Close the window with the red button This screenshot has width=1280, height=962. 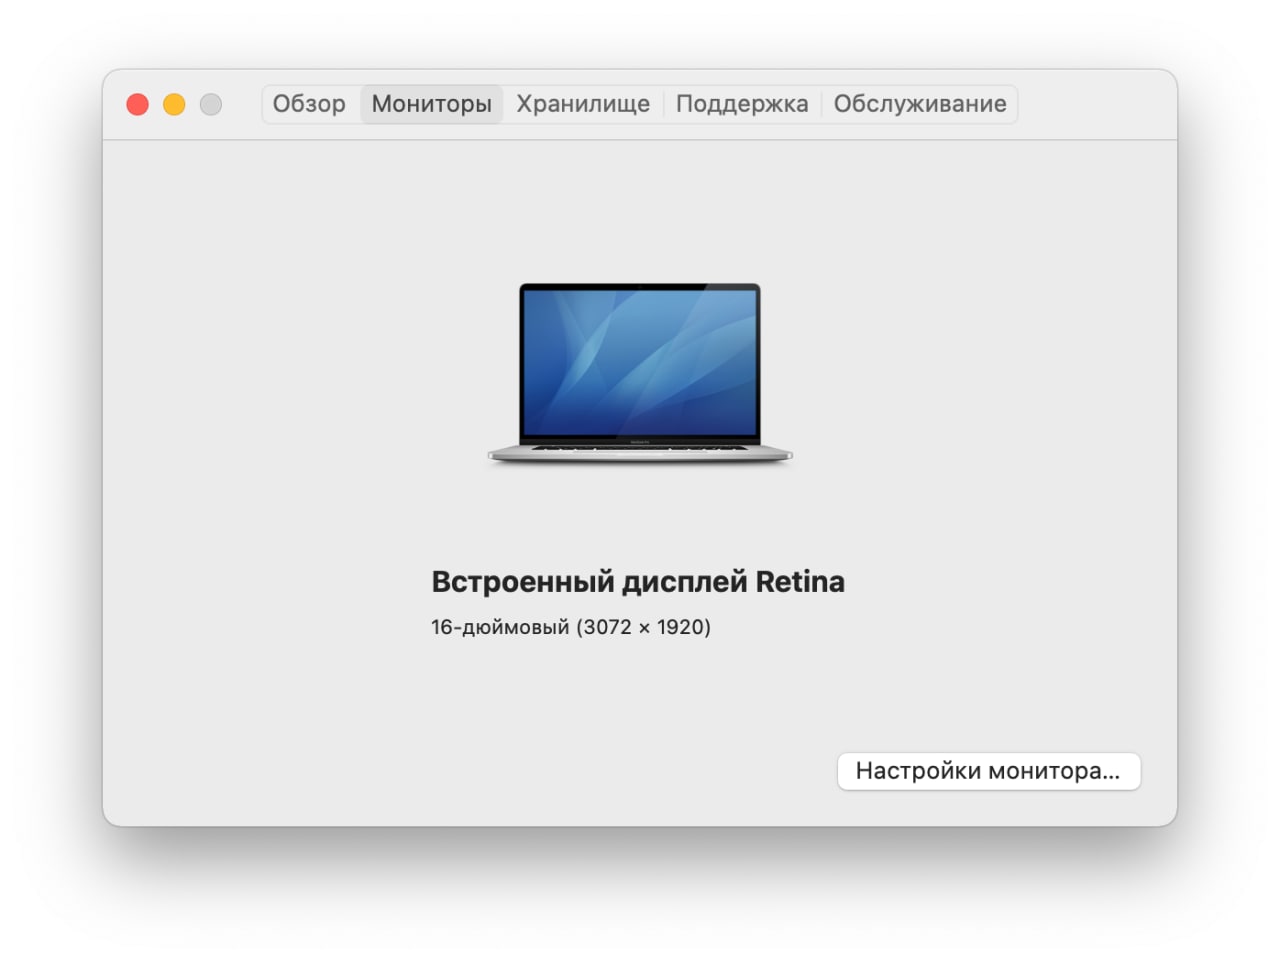click(137, 104)
